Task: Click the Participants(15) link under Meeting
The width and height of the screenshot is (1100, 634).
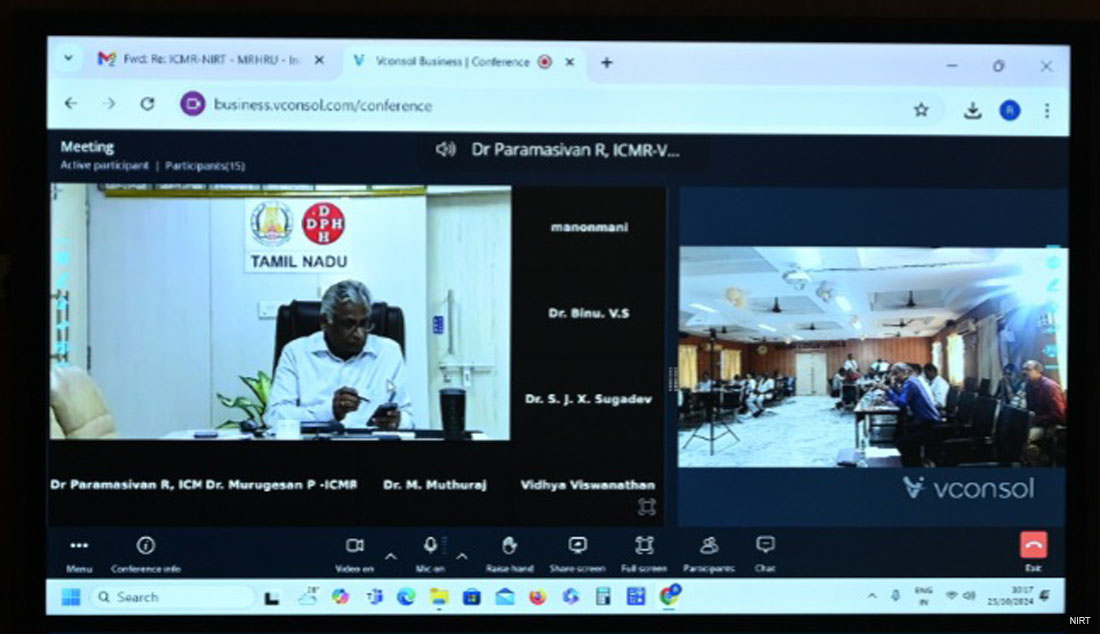Action: 205,166
